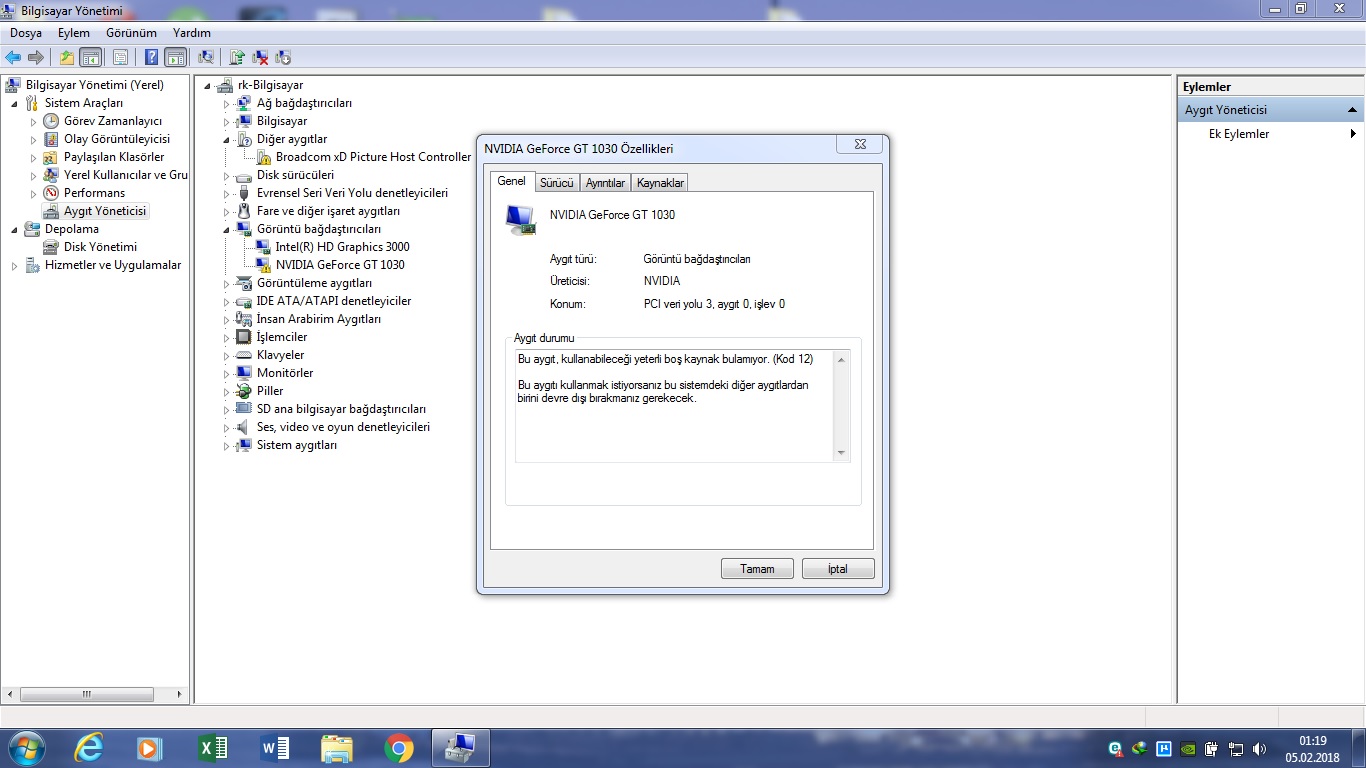
Task: Open Google Chrome from the taskbar
Action: pyautogui.click(x=399, y=748)
